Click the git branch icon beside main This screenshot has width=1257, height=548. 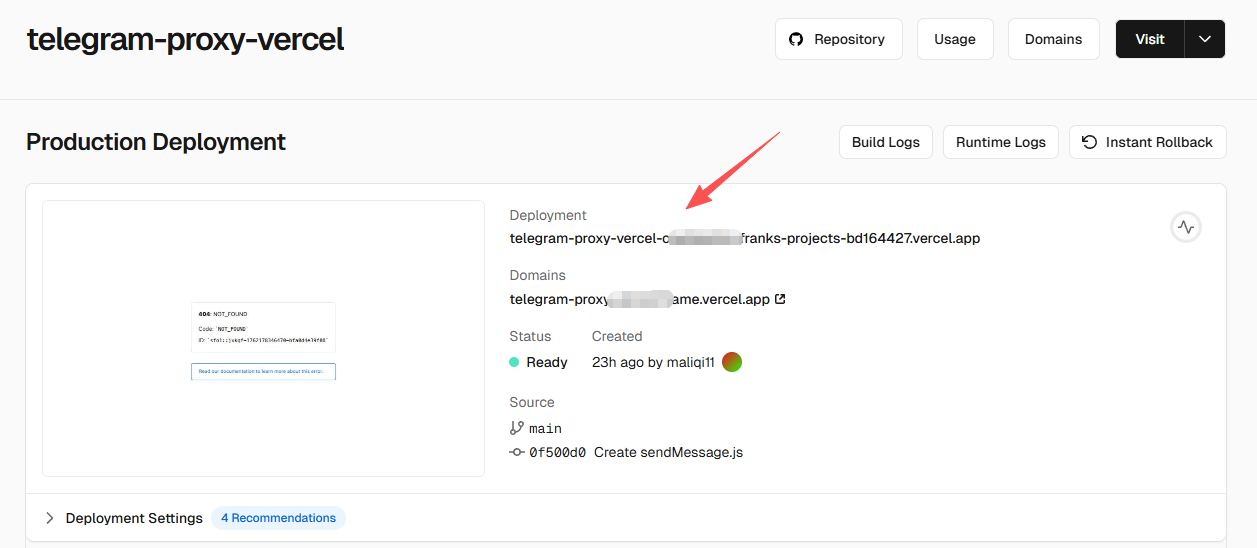[x=517, y=428]
